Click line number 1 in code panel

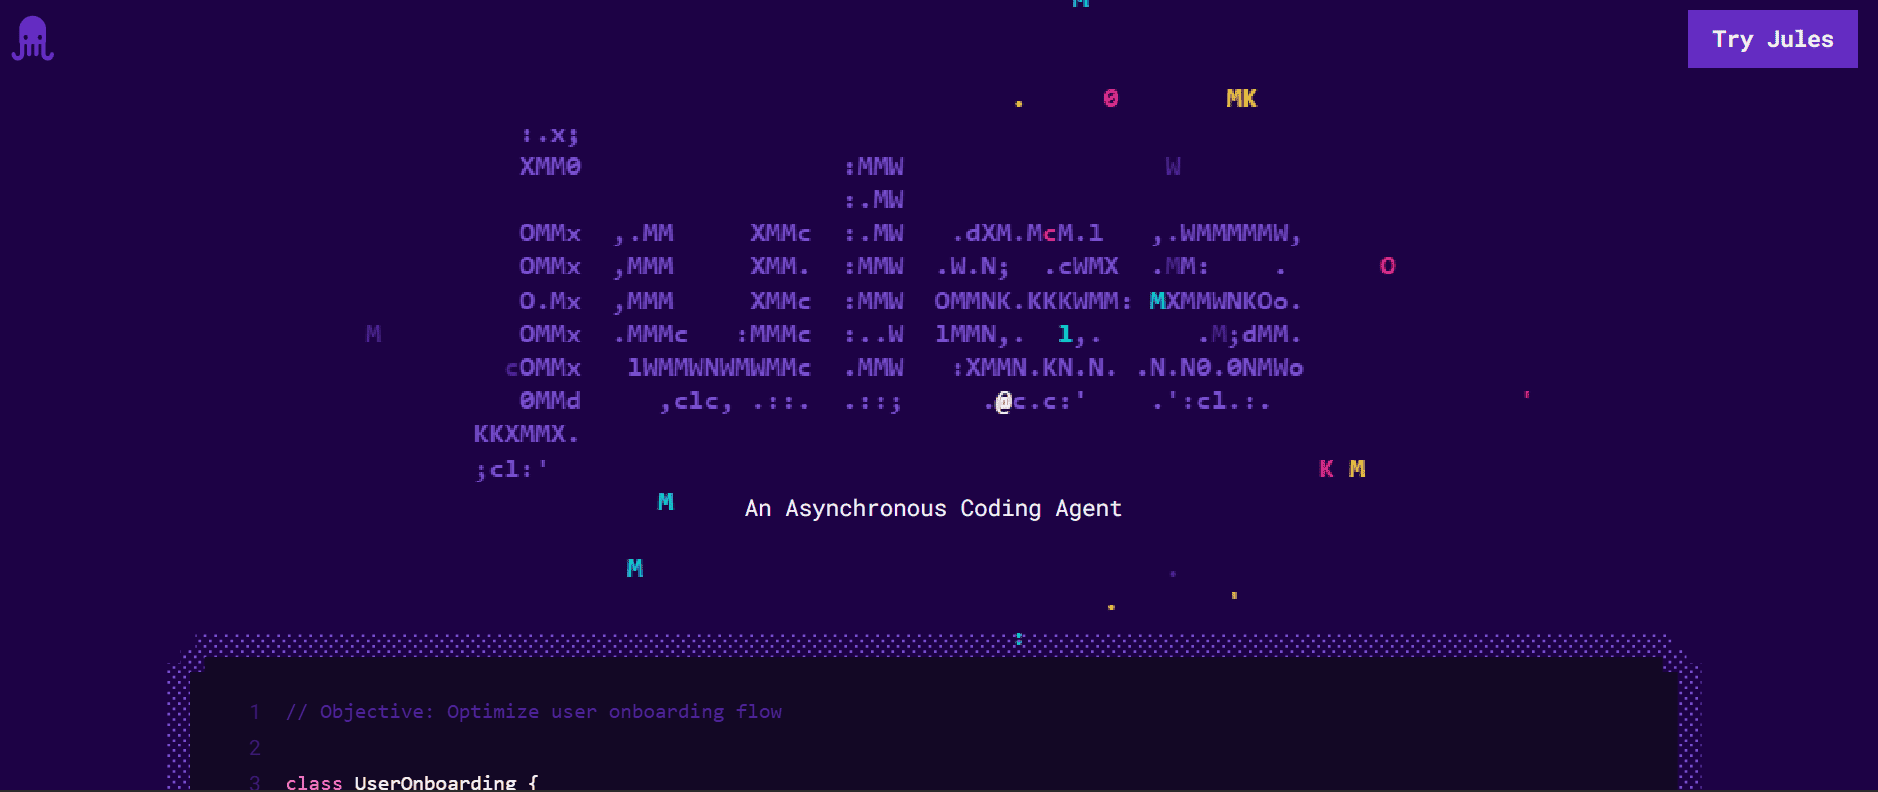[x=255, y=712]
